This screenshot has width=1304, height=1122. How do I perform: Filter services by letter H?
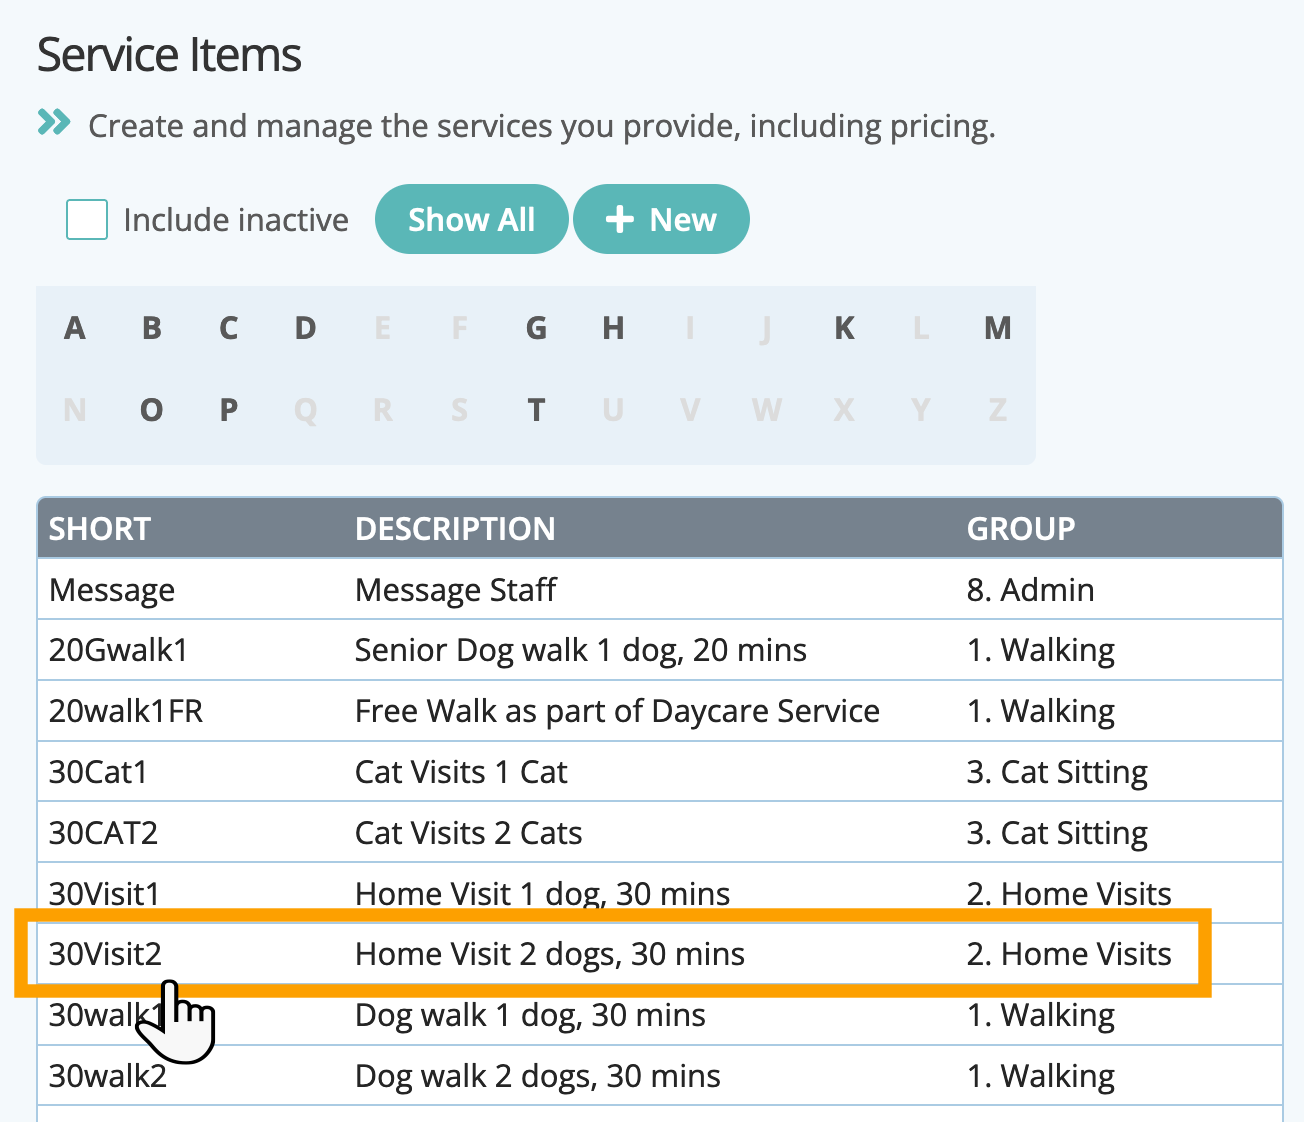coord(613,328)
